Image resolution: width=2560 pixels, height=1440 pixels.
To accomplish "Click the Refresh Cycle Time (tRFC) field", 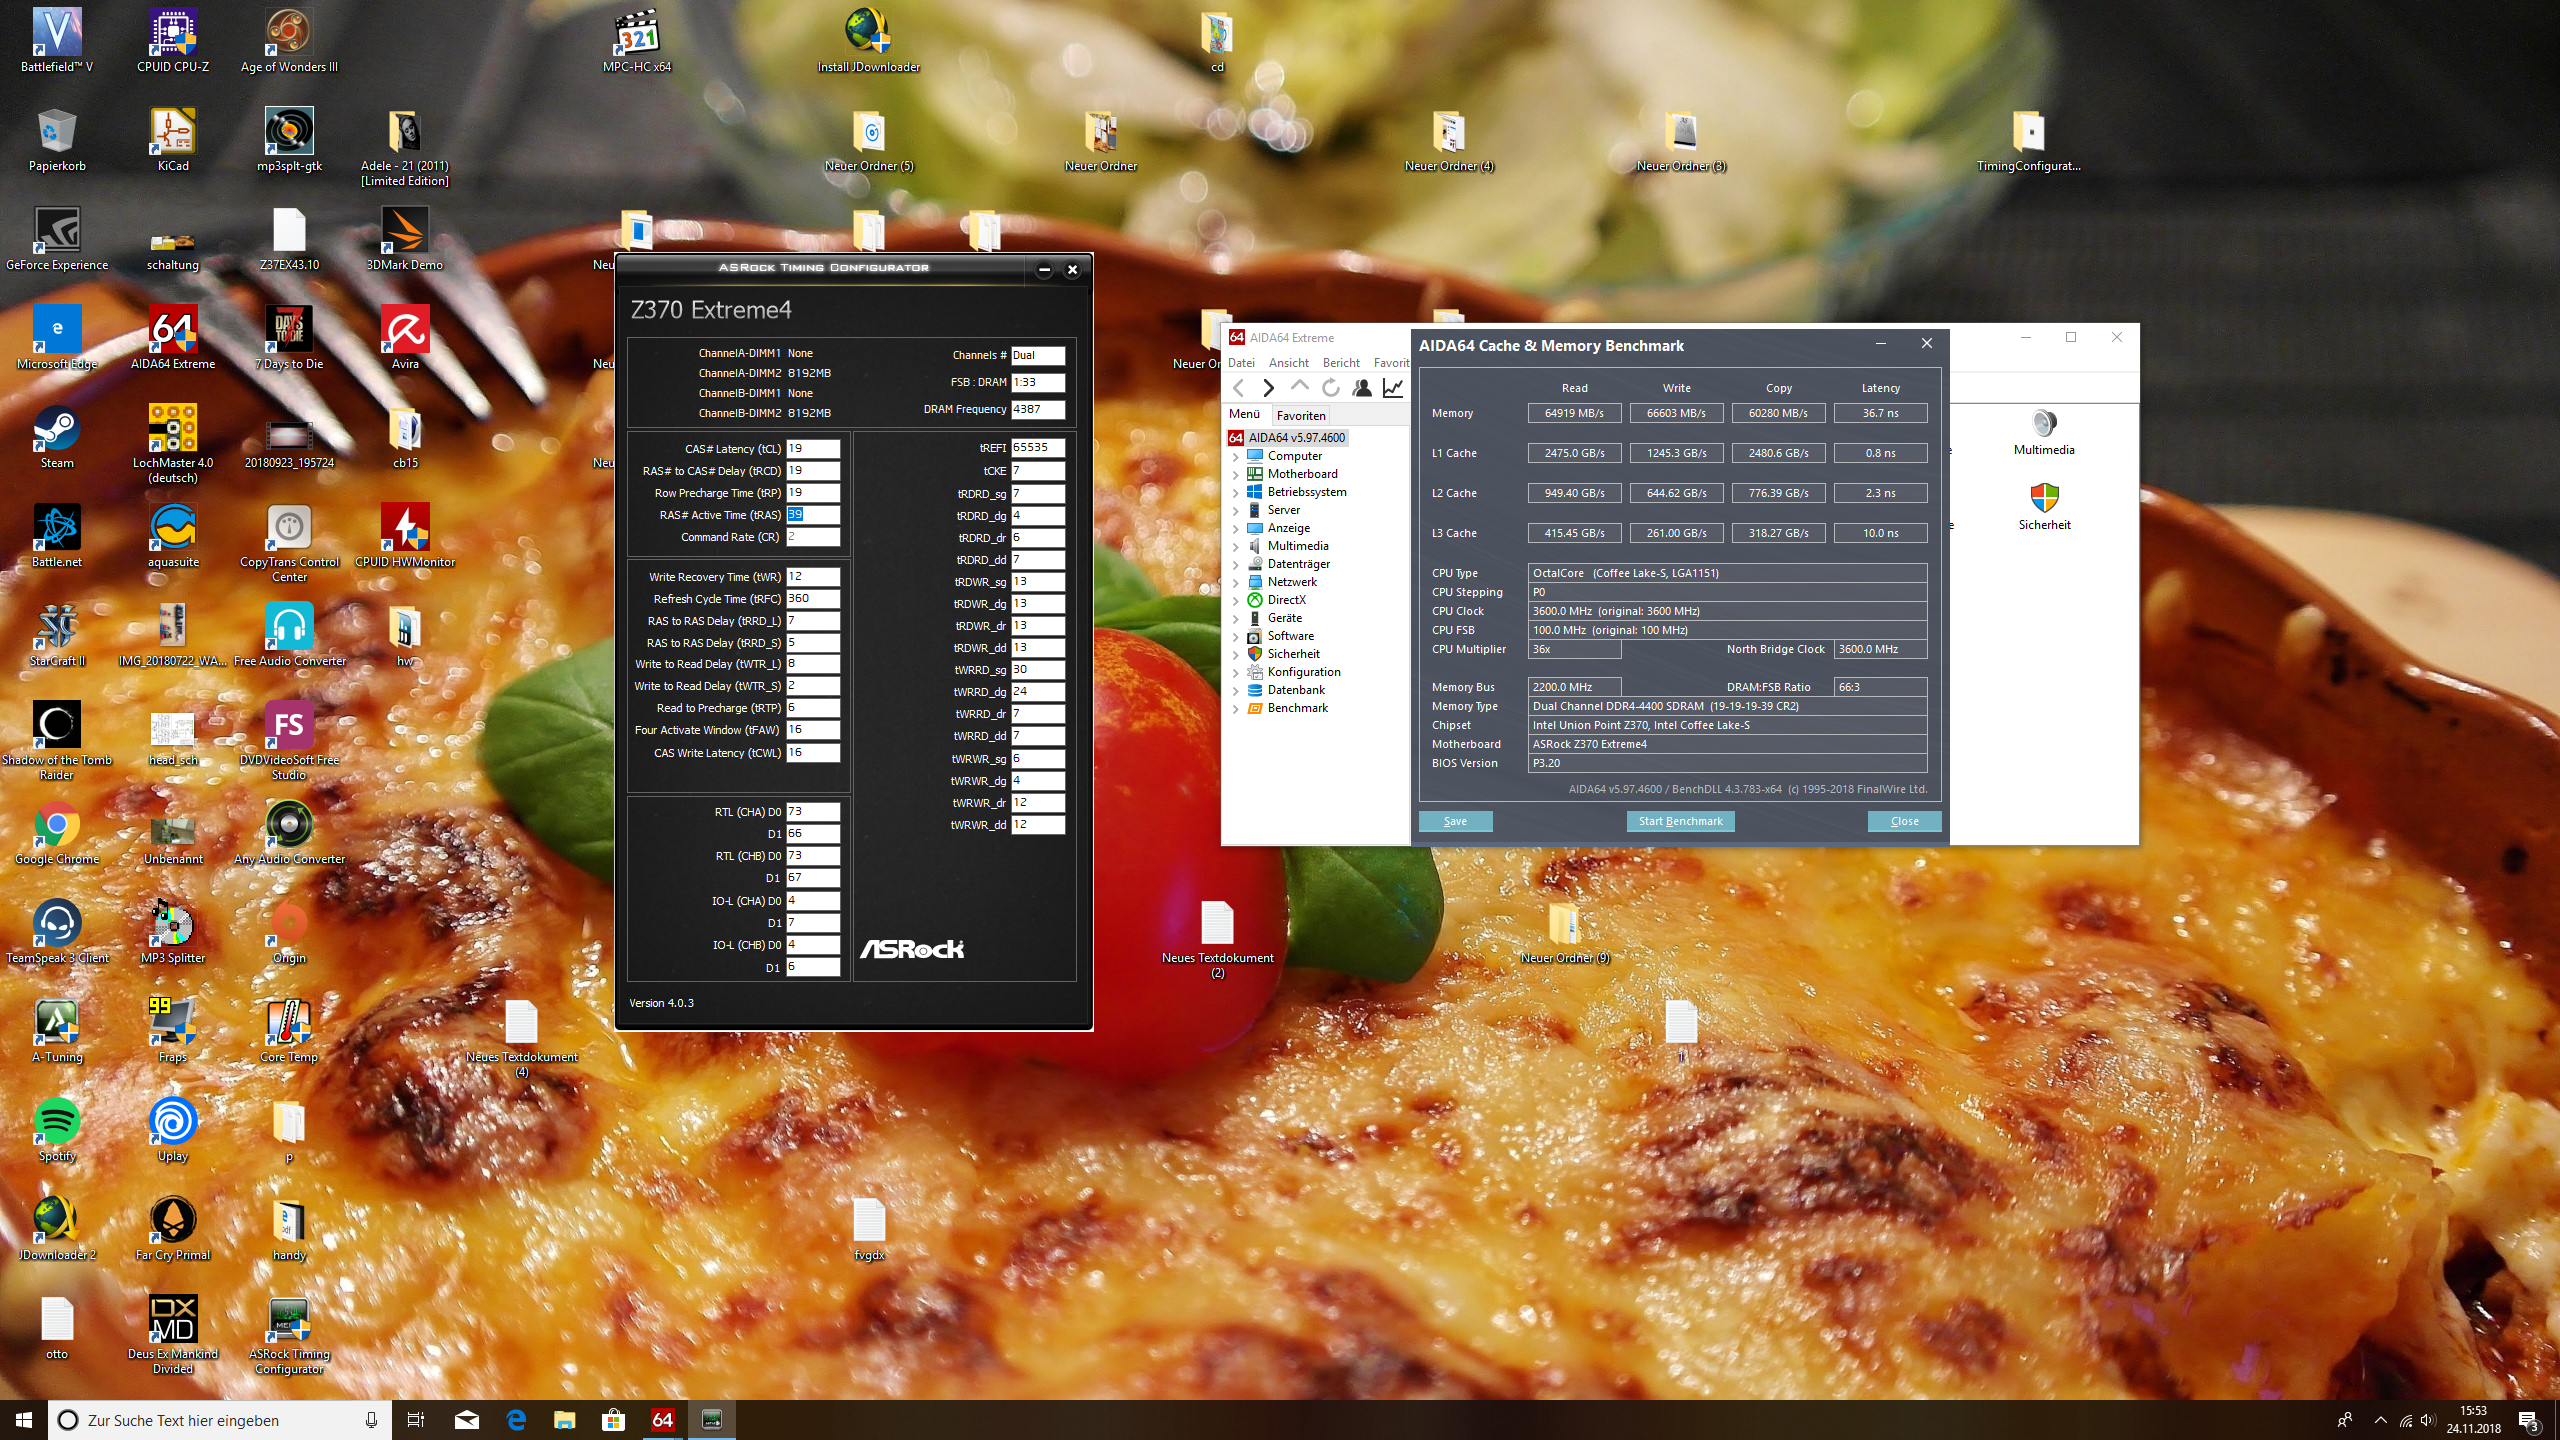I will (x=812, y=599).
